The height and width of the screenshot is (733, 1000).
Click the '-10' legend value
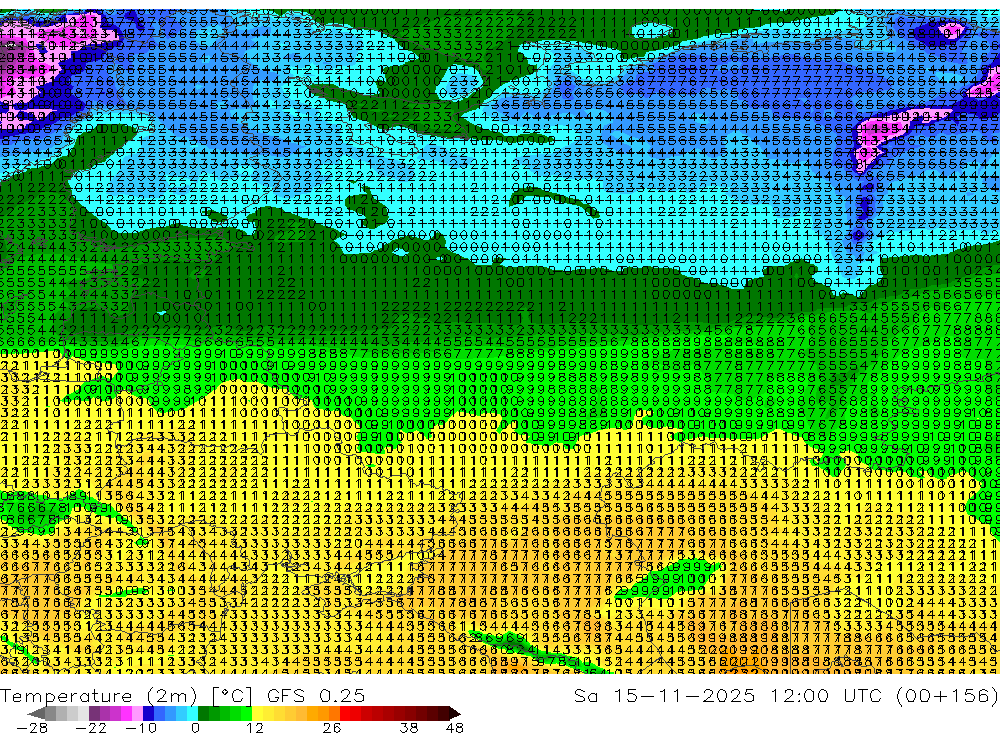(141, 728)
